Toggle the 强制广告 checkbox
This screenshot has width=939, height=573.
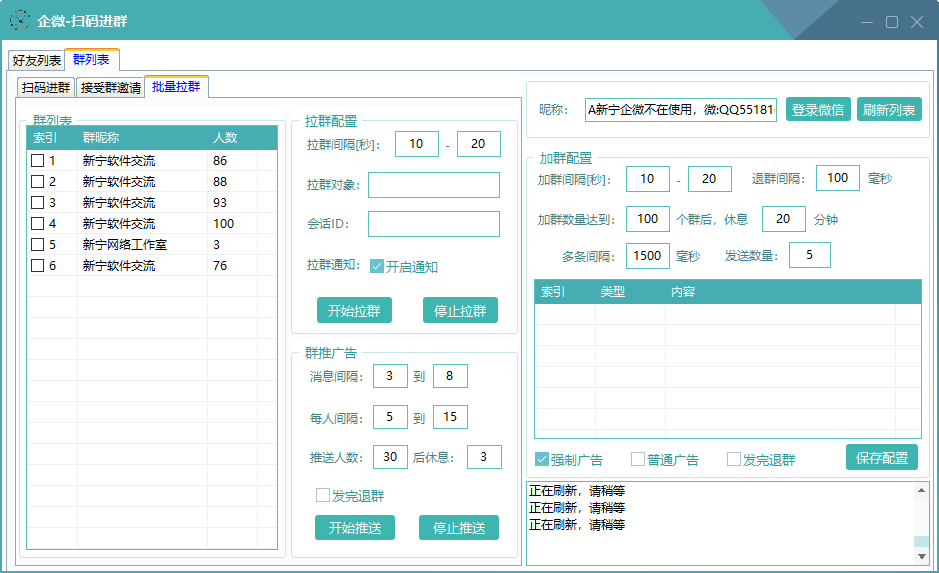coord(542,459)
